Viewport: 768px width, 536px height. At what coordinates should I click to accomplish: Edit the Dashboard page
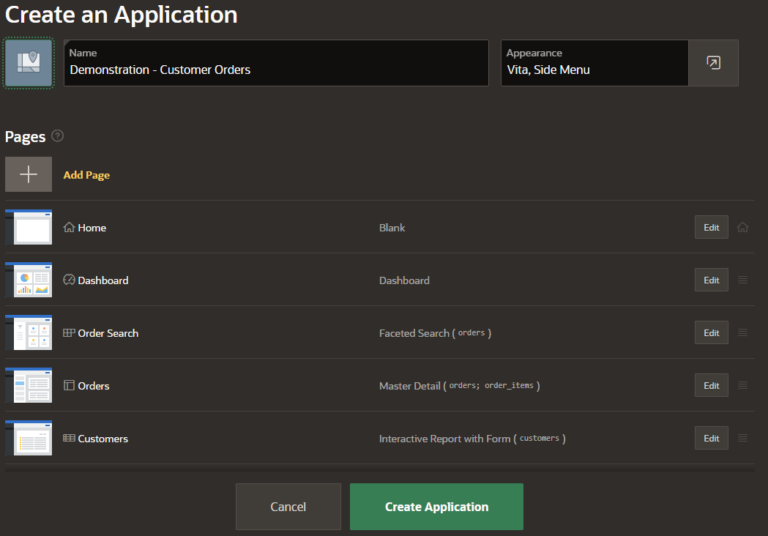coord(711,280)
